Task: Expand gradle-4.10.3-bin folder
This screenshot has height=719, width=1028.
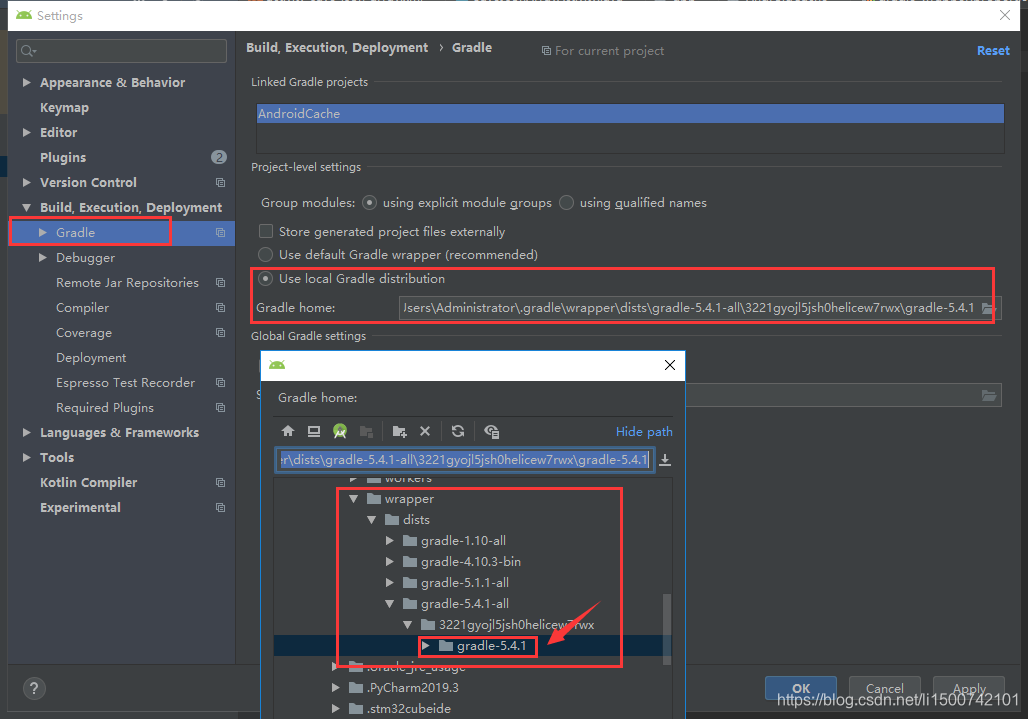Action: [x=389, y=562]
